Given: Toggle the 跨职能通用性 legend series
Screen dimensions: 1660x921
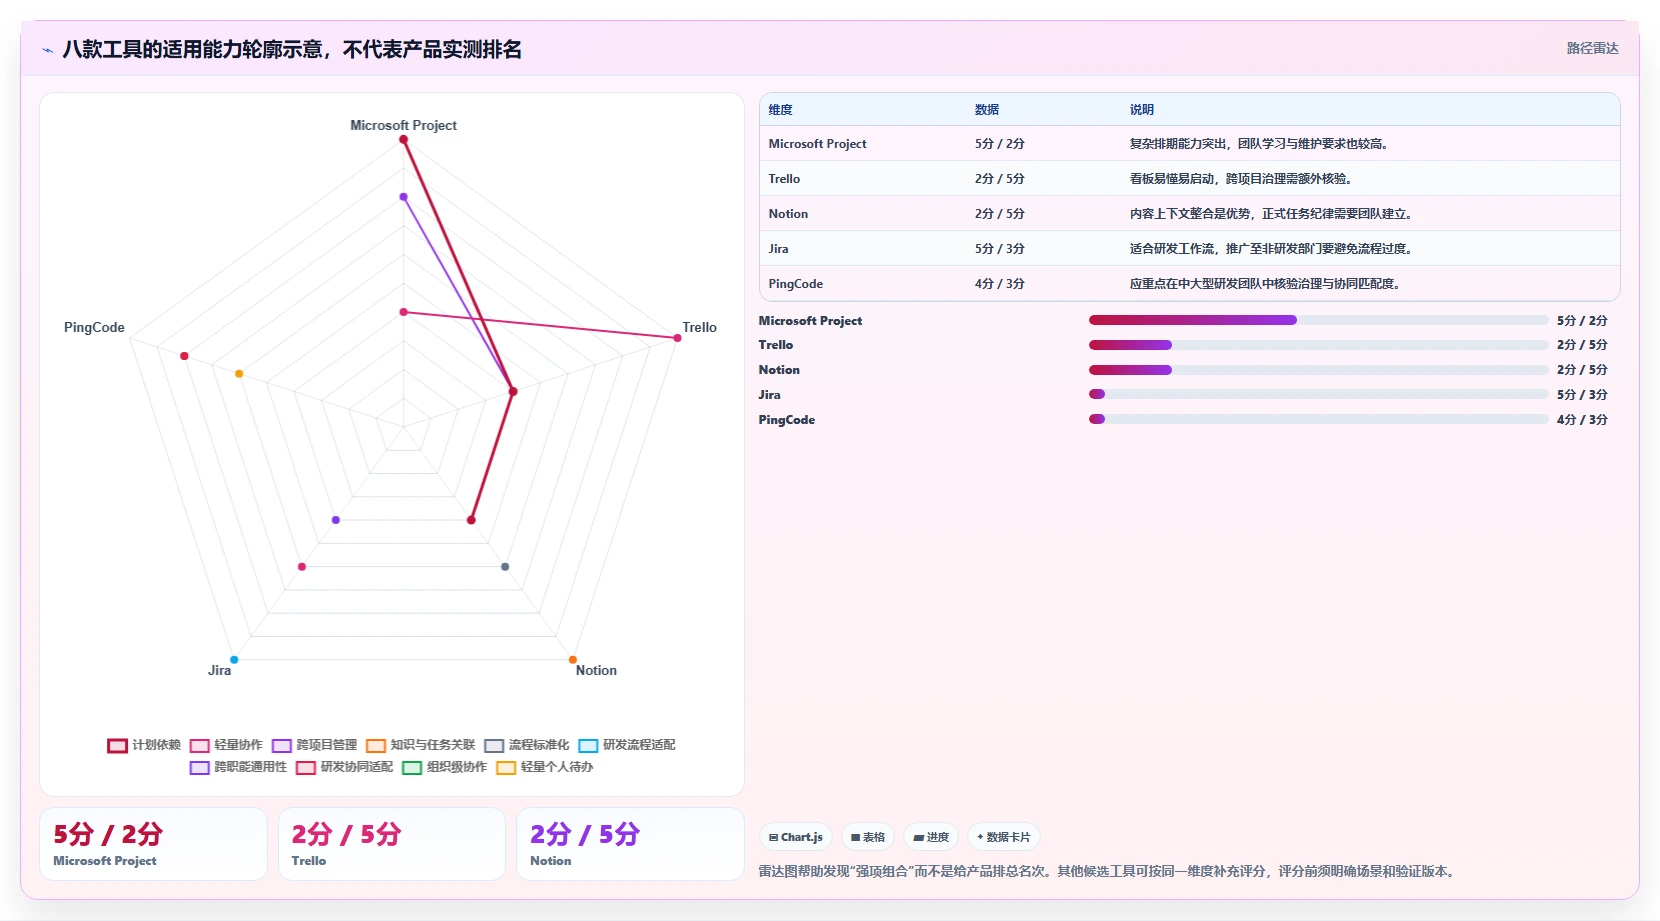Looking at the screenshot, I should pos(238,767).
